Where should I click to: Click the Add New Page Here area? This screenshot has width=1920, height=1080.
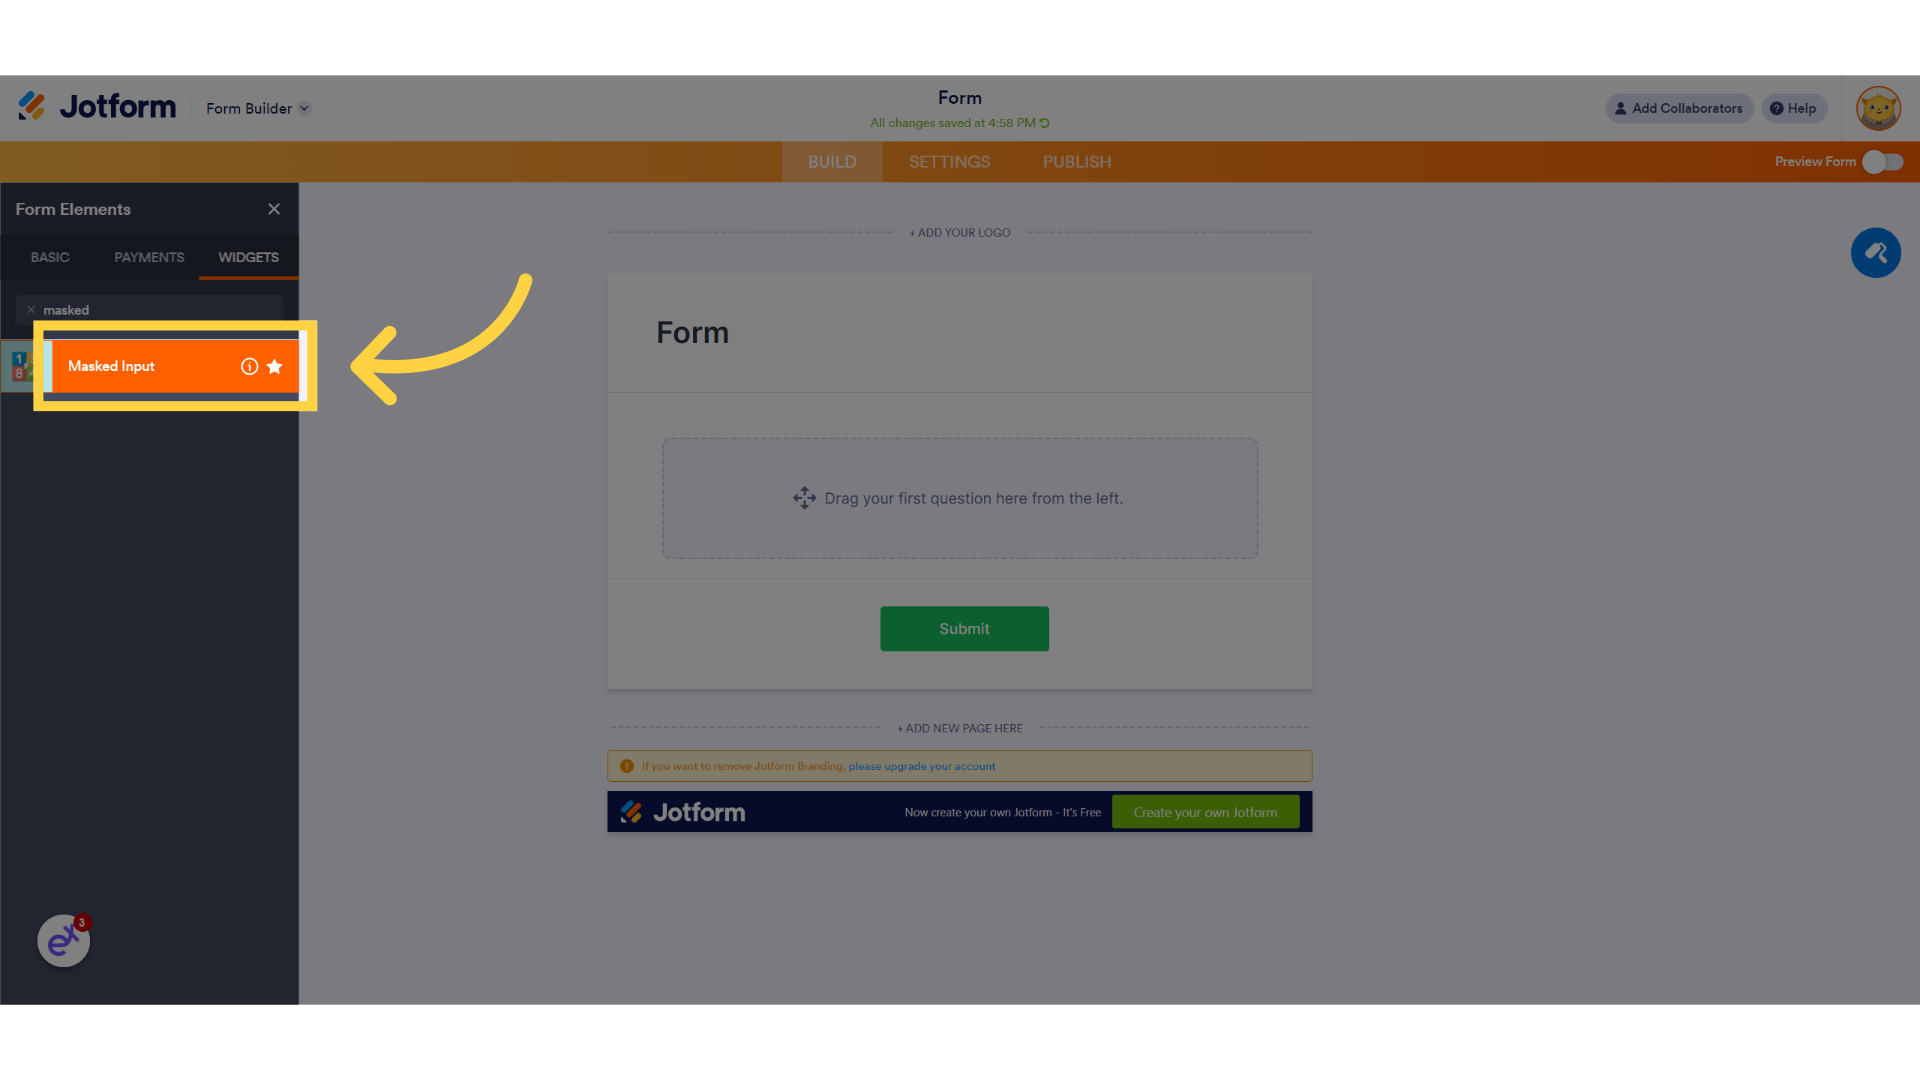tap(960, 728)
